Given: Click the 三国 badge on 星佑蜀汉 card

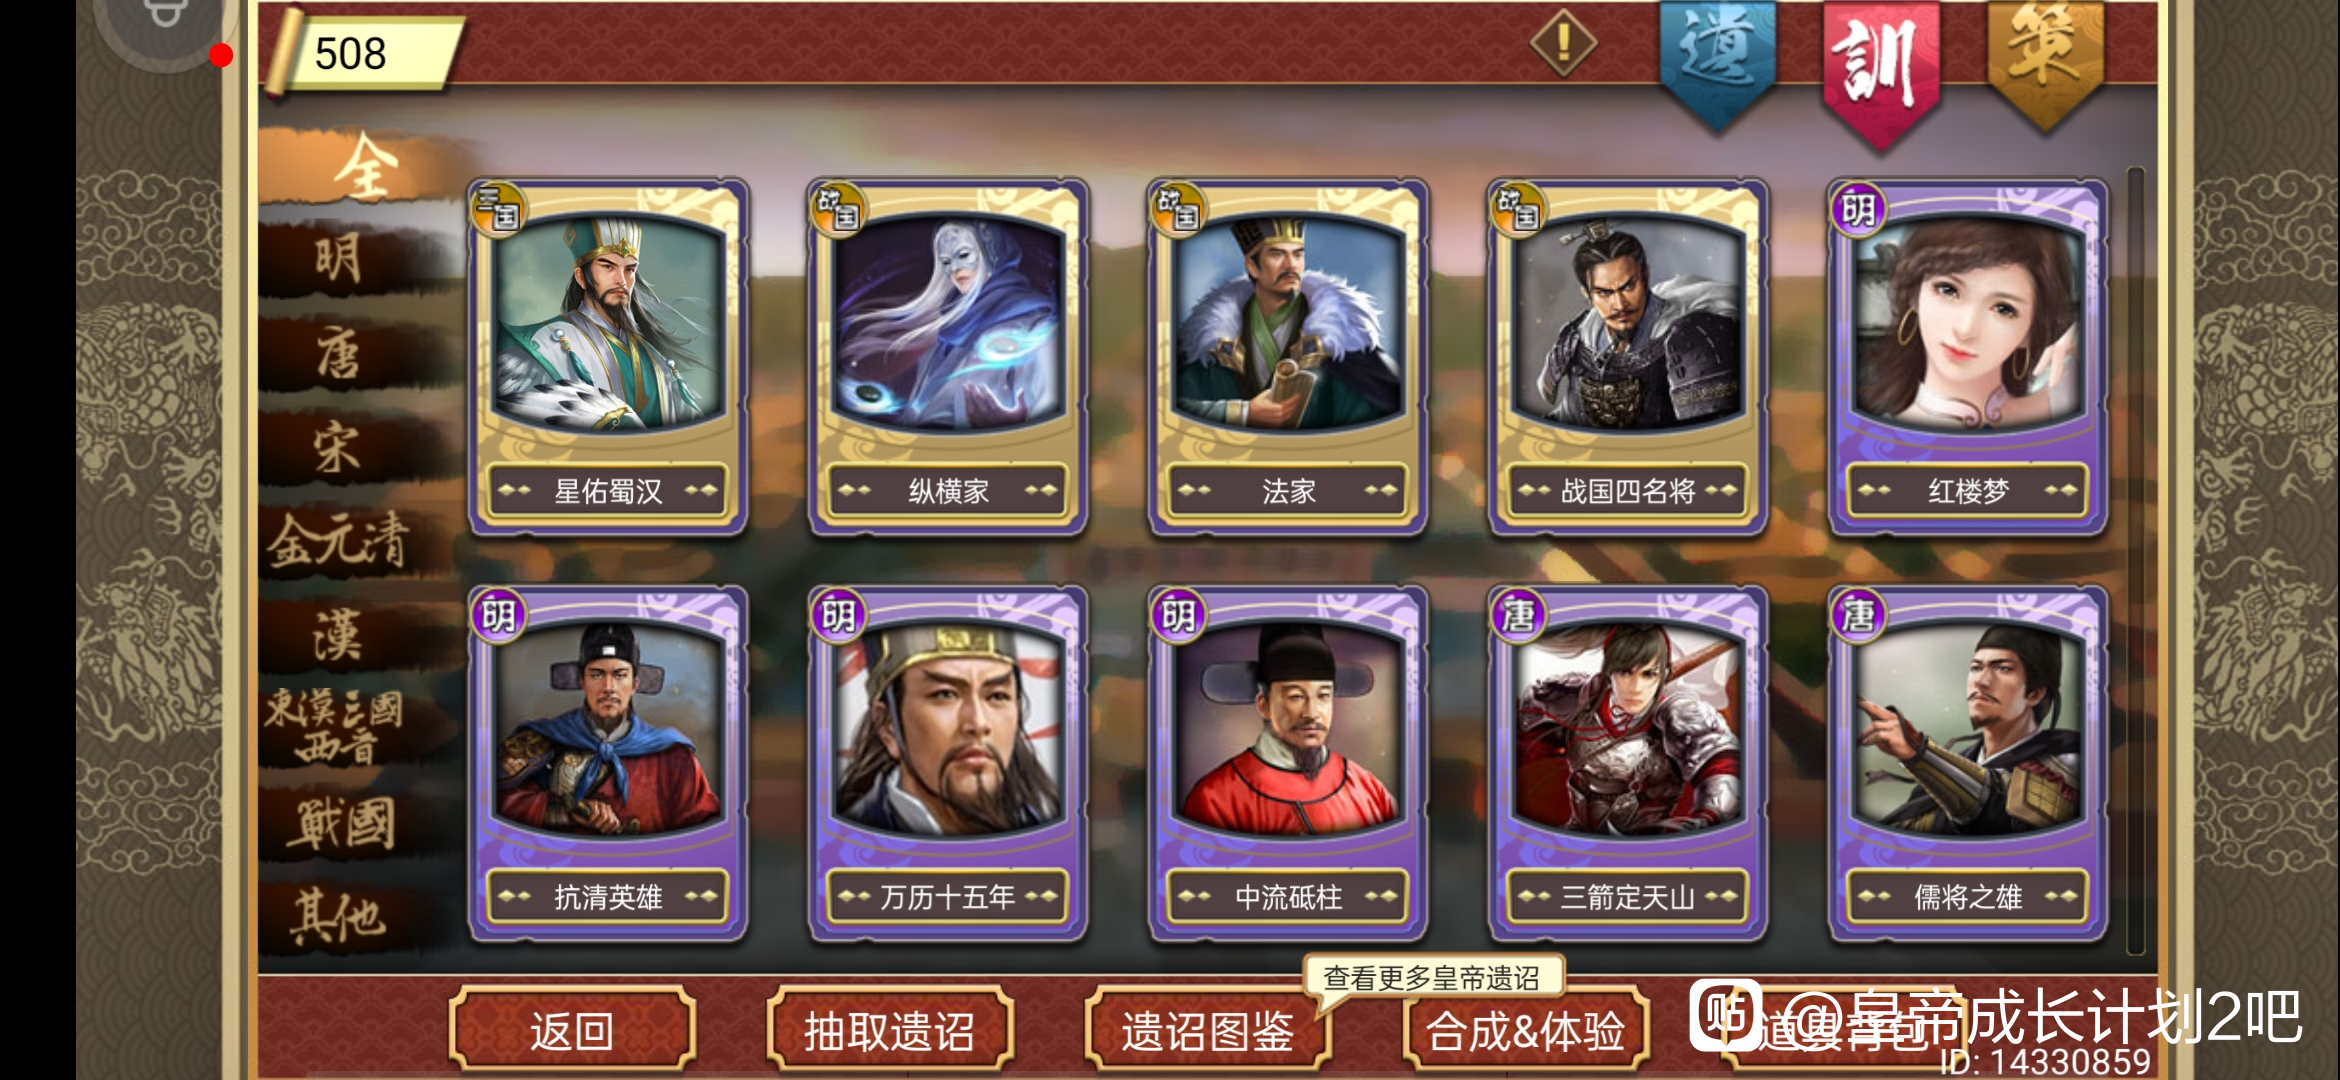Looking at the screenshot, I should (x=498, y=210).
